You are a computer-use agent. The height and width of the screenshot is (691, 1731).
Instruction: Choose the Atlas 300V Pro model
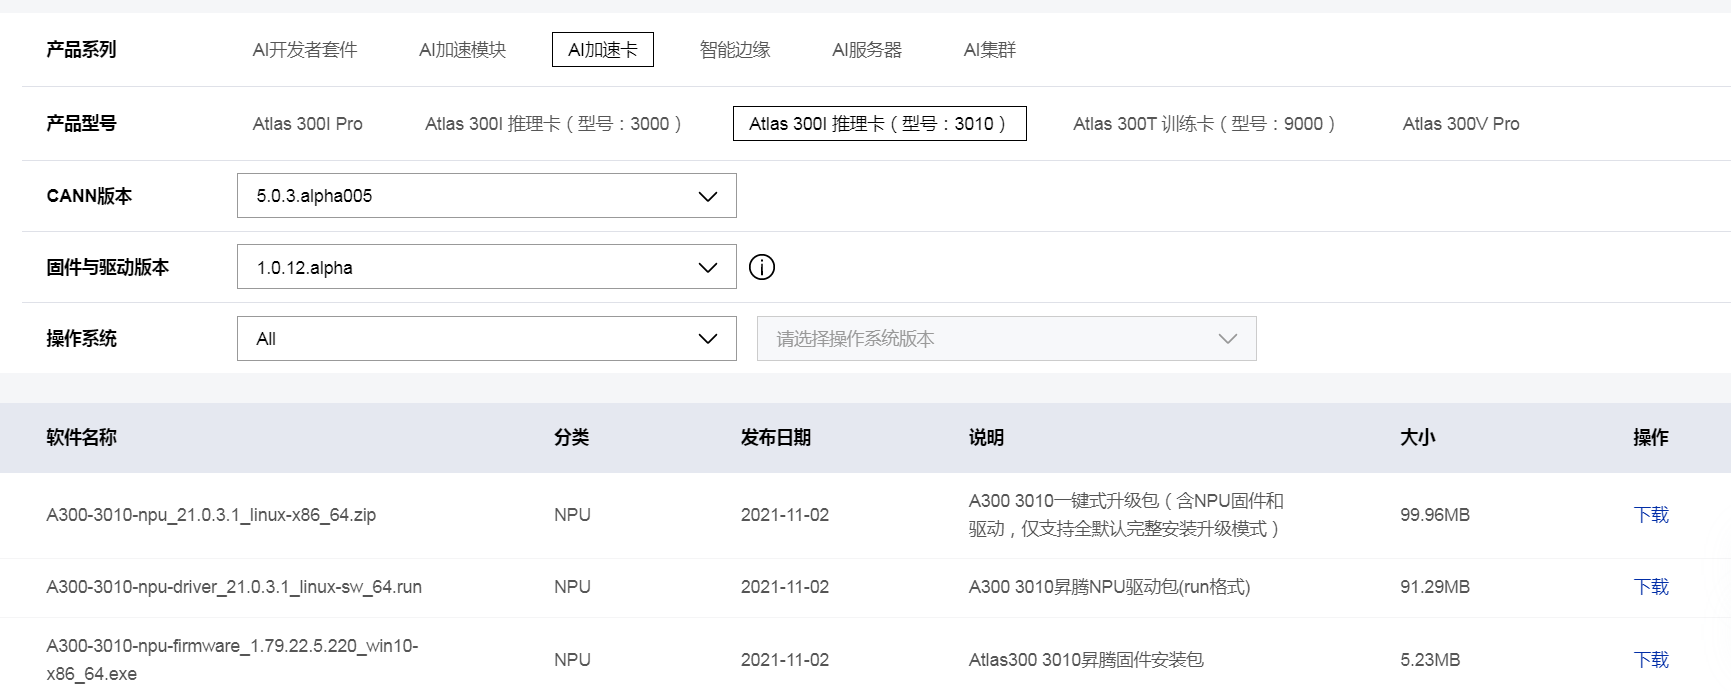pyautogui.click(x=1461, y=124)
